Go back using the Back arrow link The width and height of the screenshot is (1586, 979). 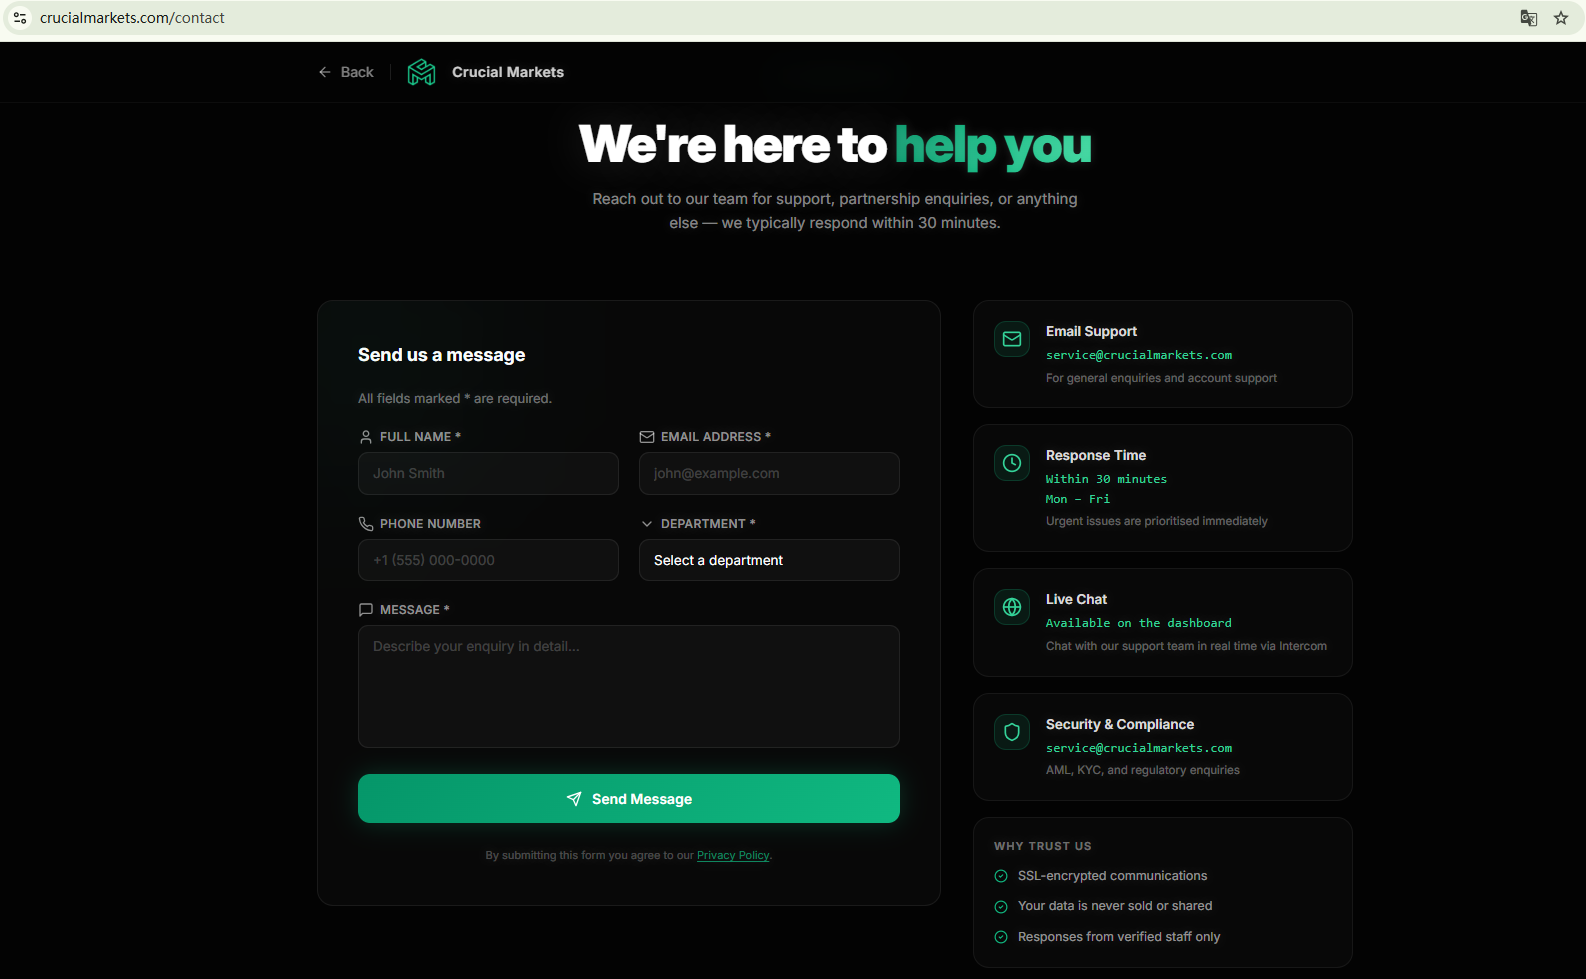[x=346, y=72]
